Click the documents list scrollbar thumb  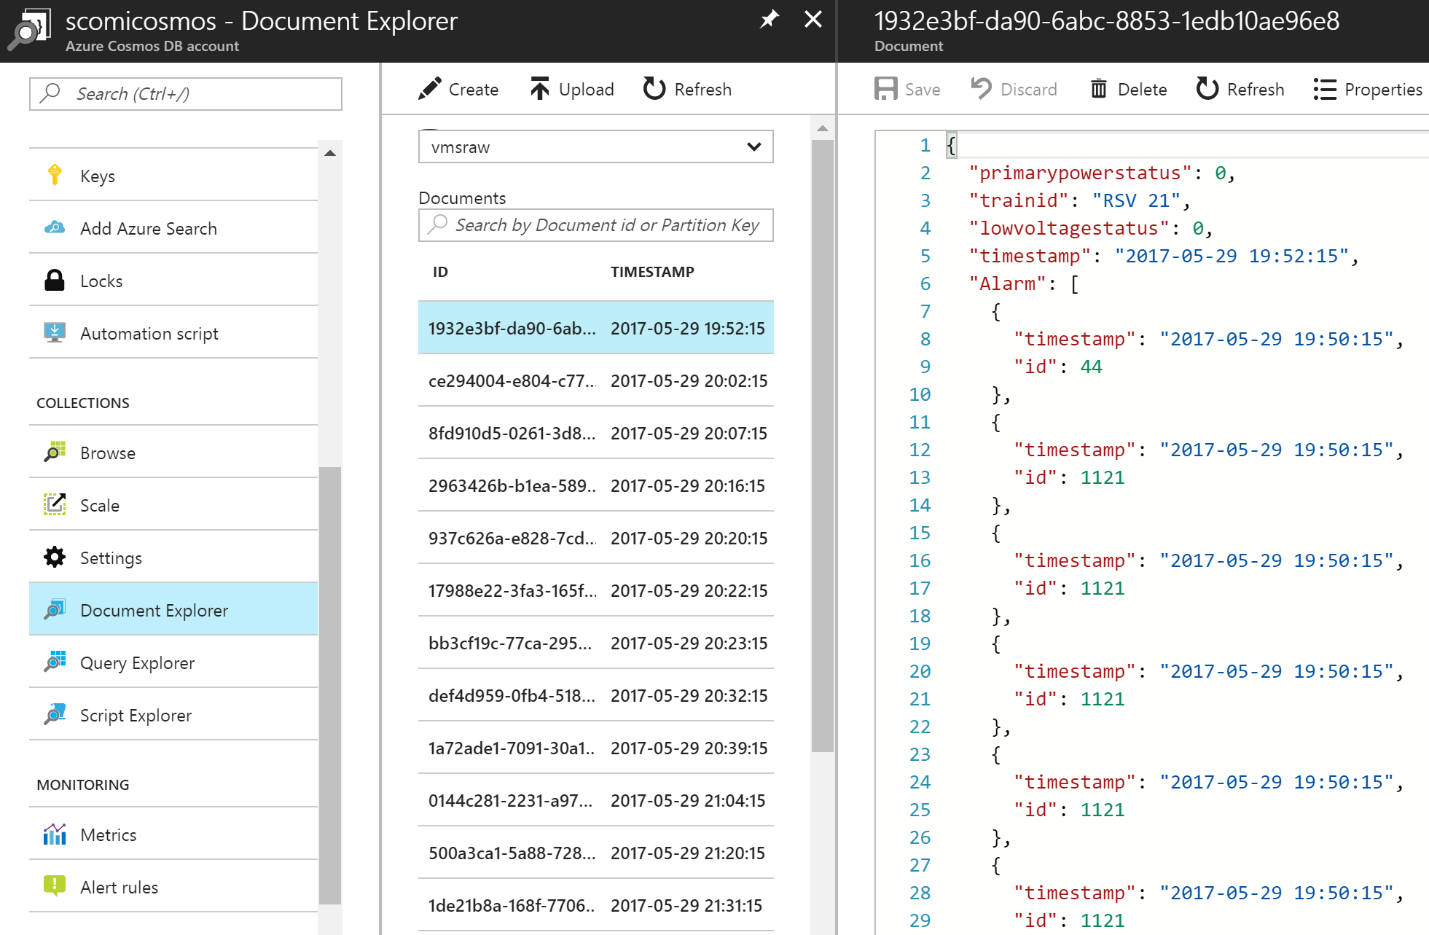coord(823,445)
